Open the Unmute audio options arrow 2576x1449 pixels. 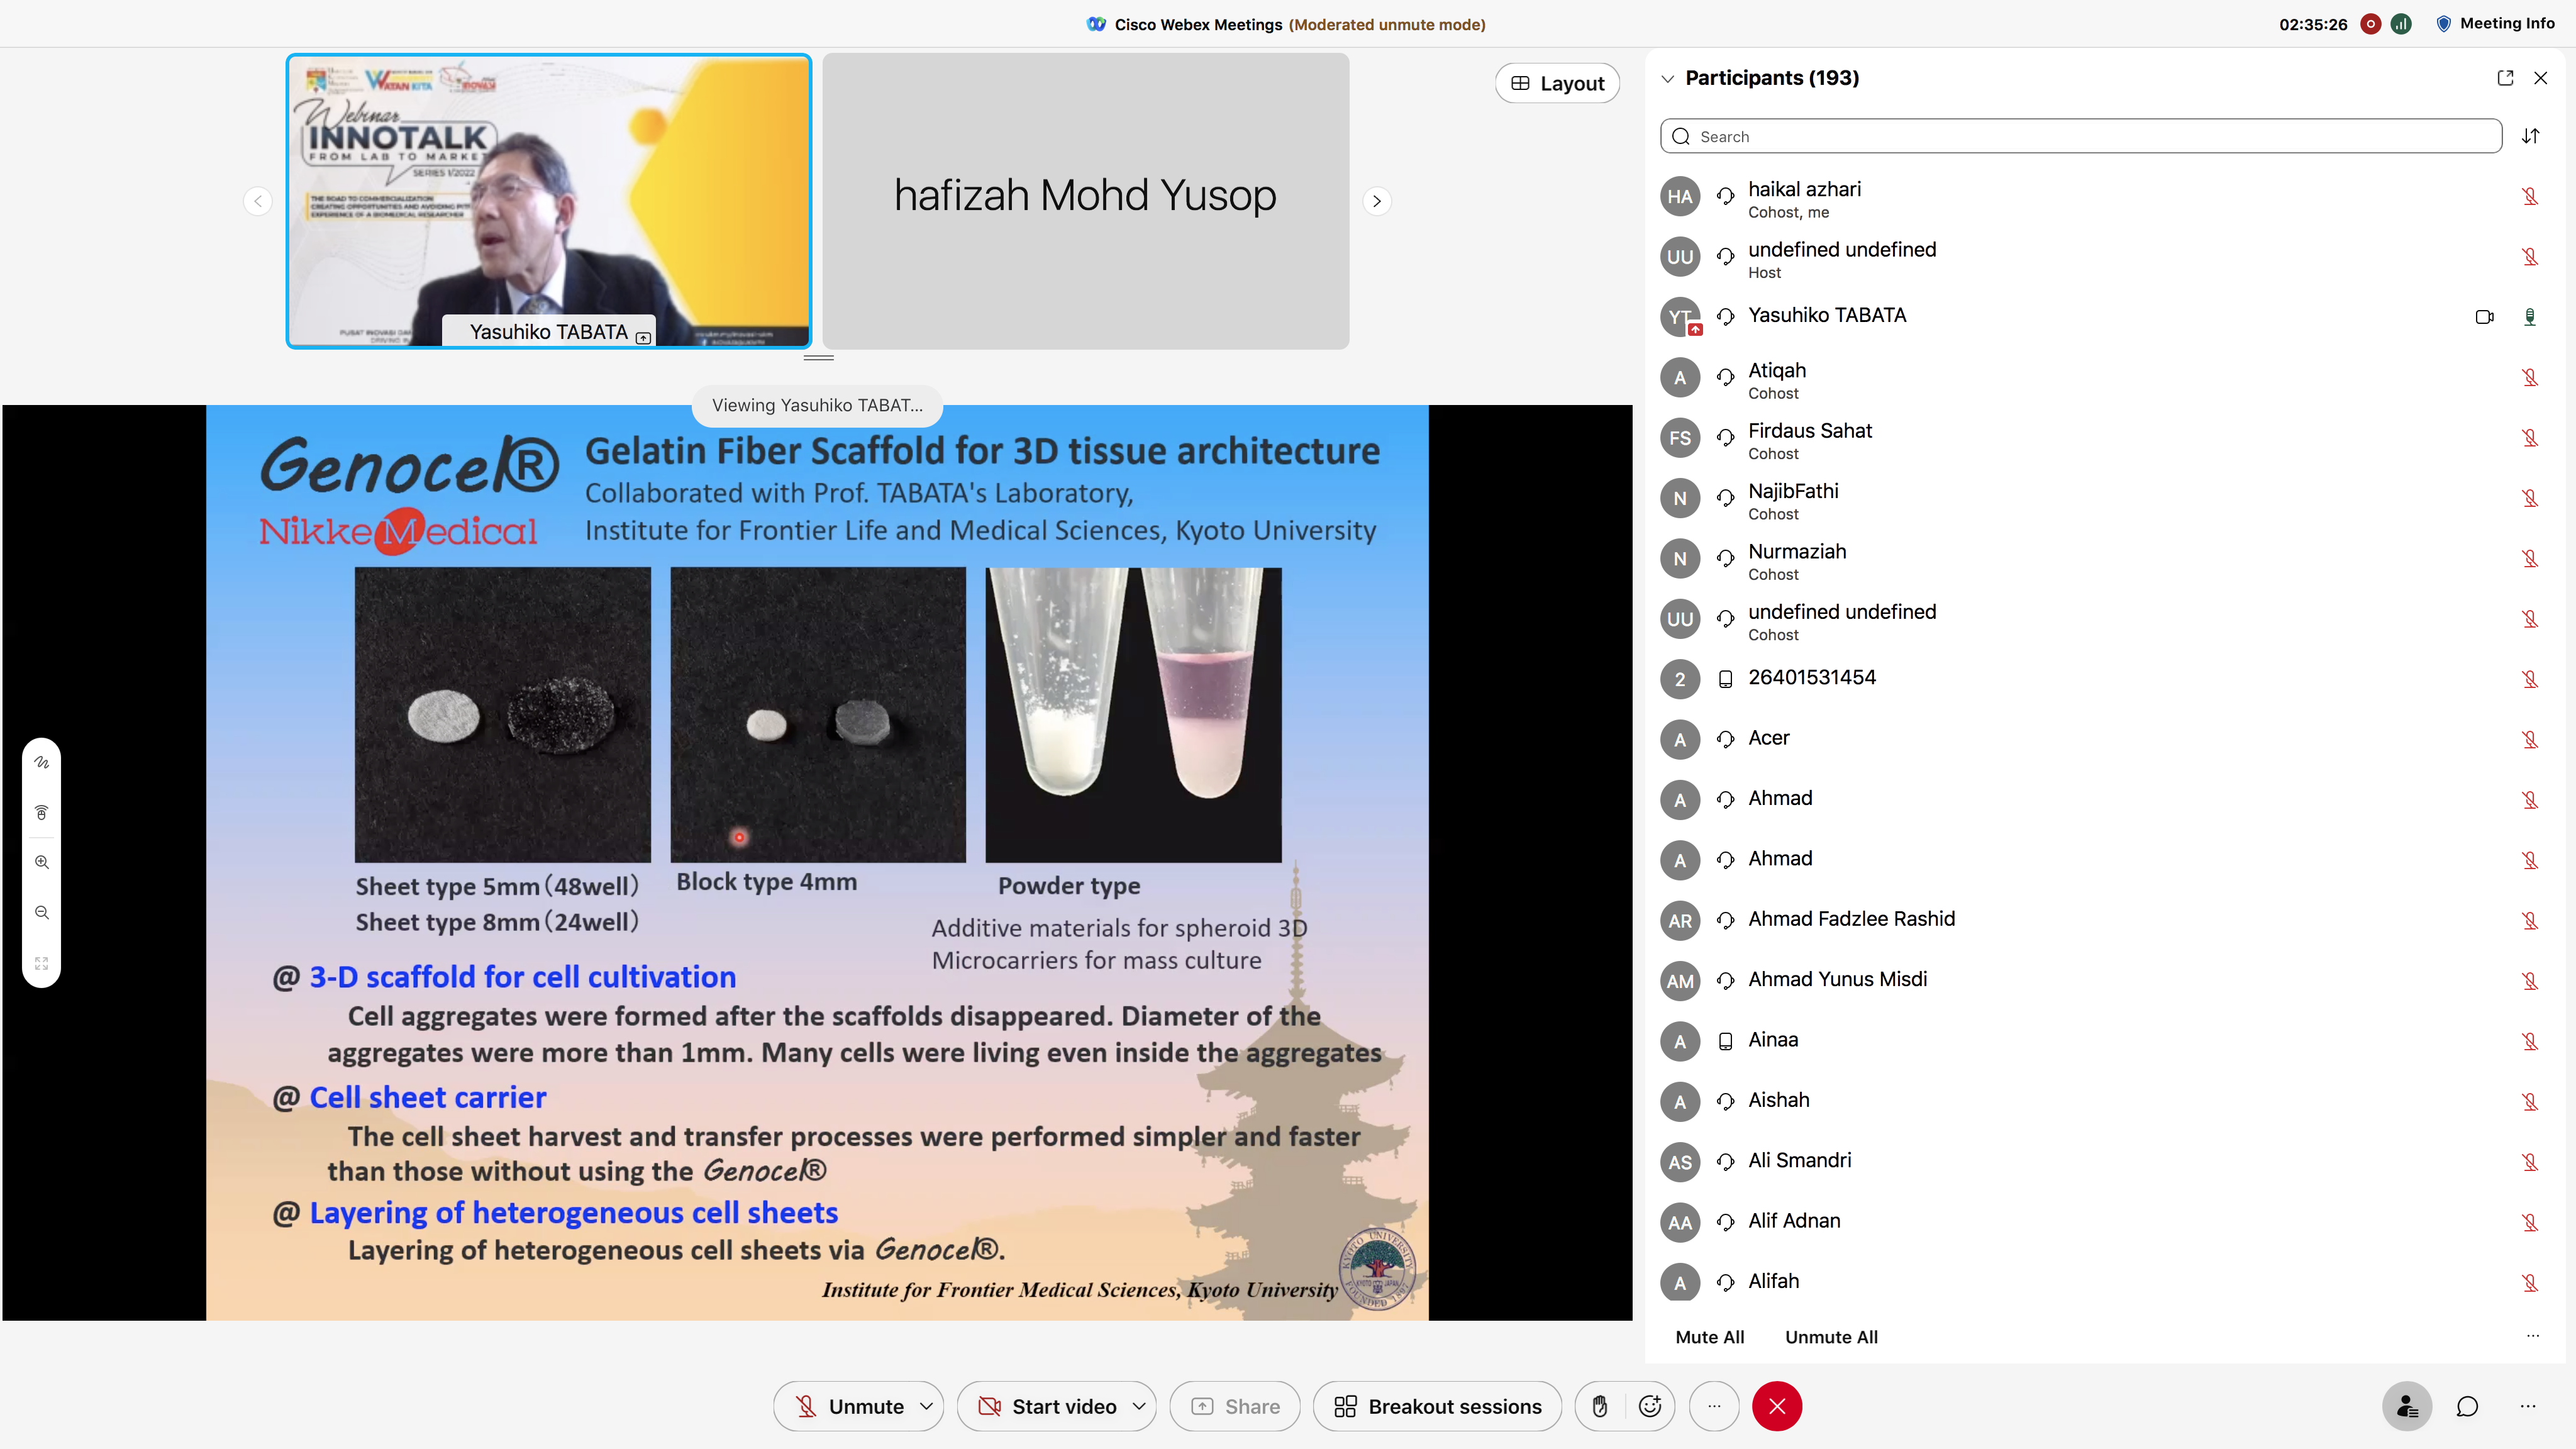tap(926, 1406)
